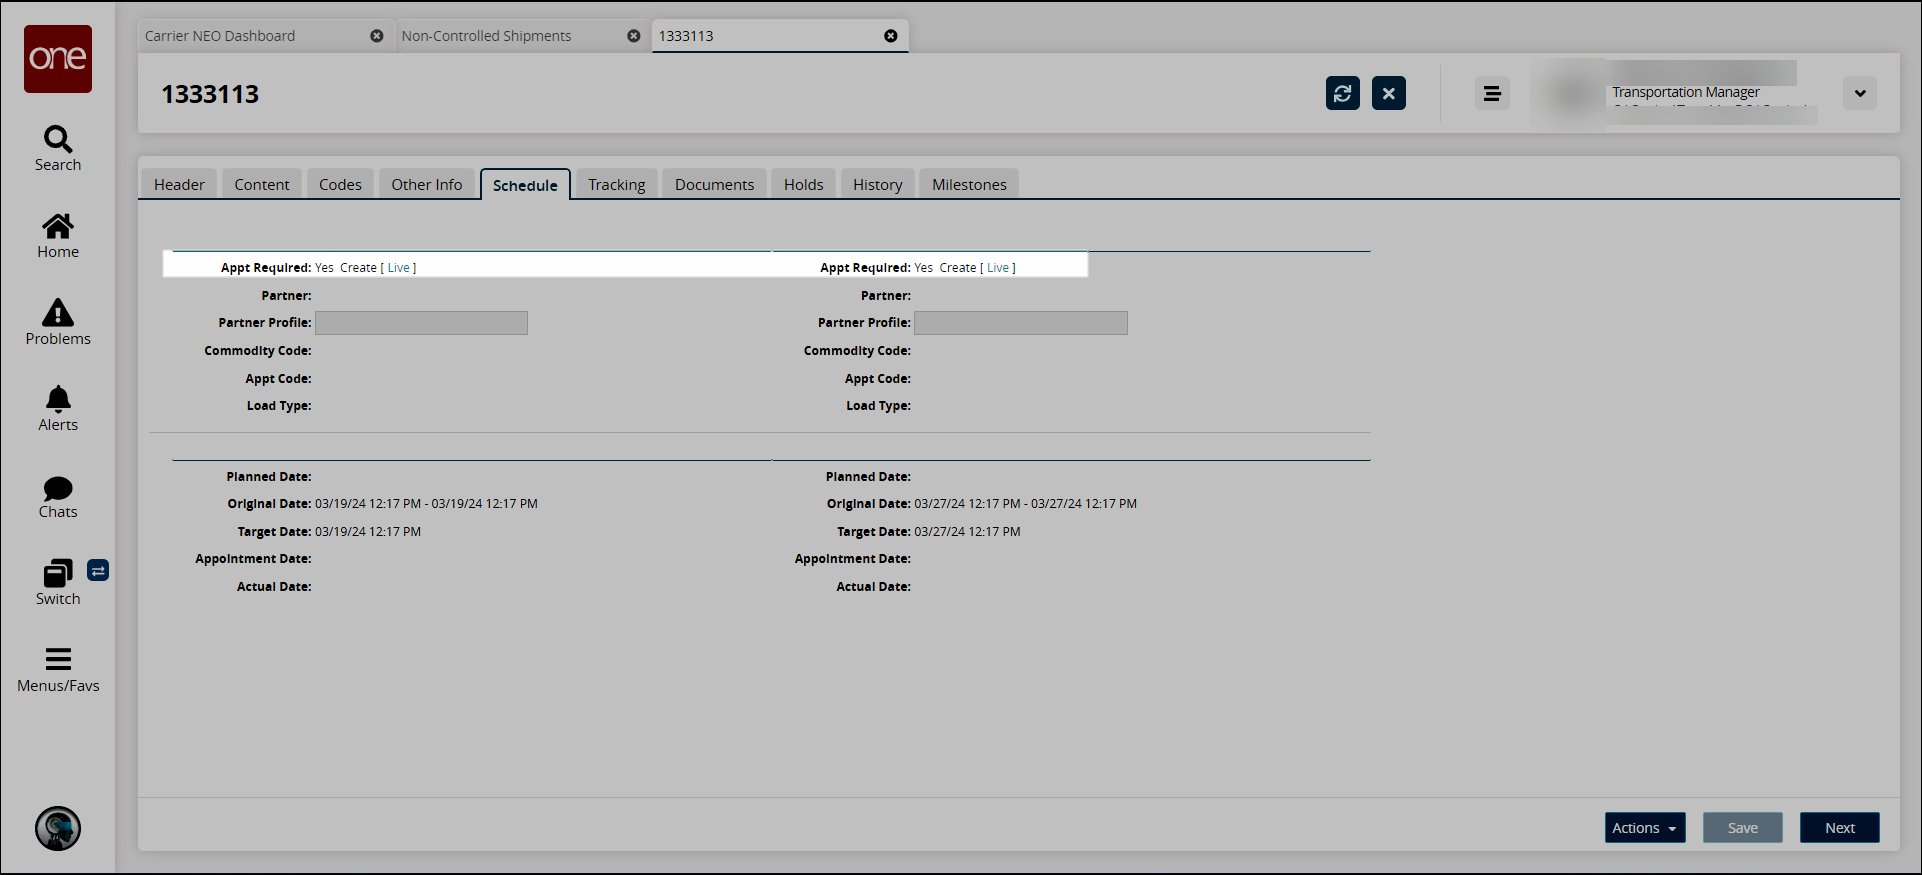
Task: Click the left Live appointment link
Action: click(x=399, y=268)
